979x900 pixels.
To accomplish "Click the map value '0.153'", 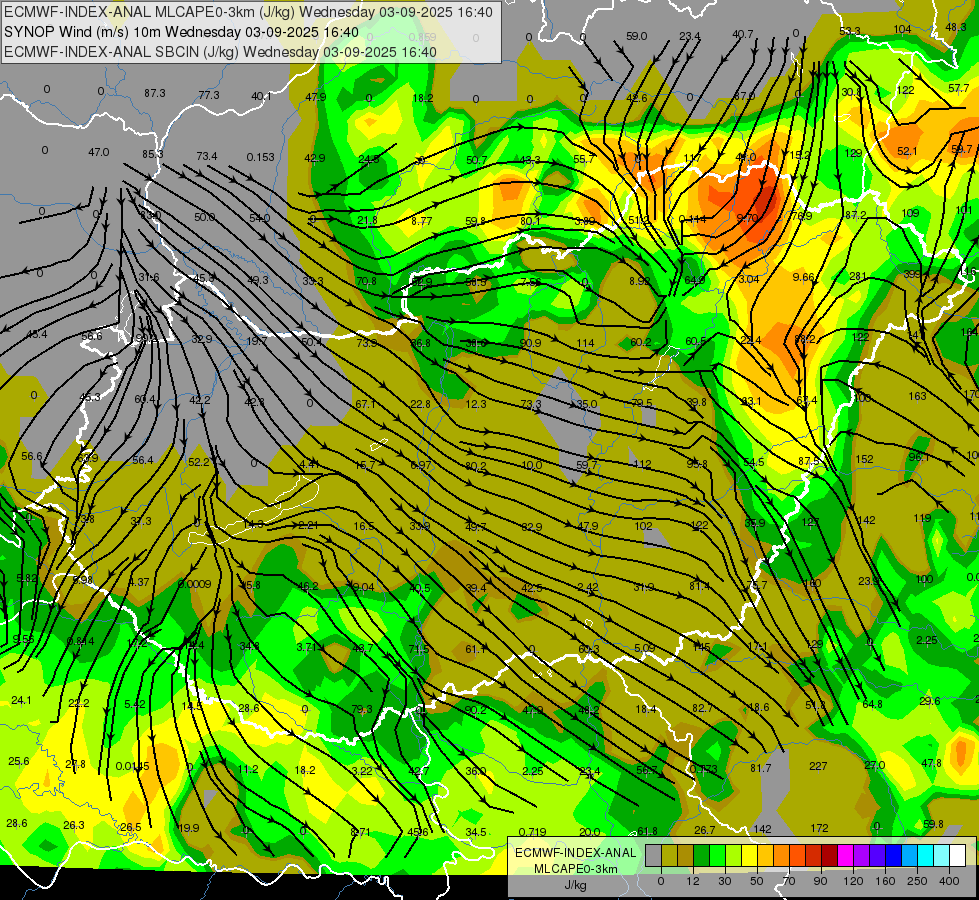I will point(260,157).
